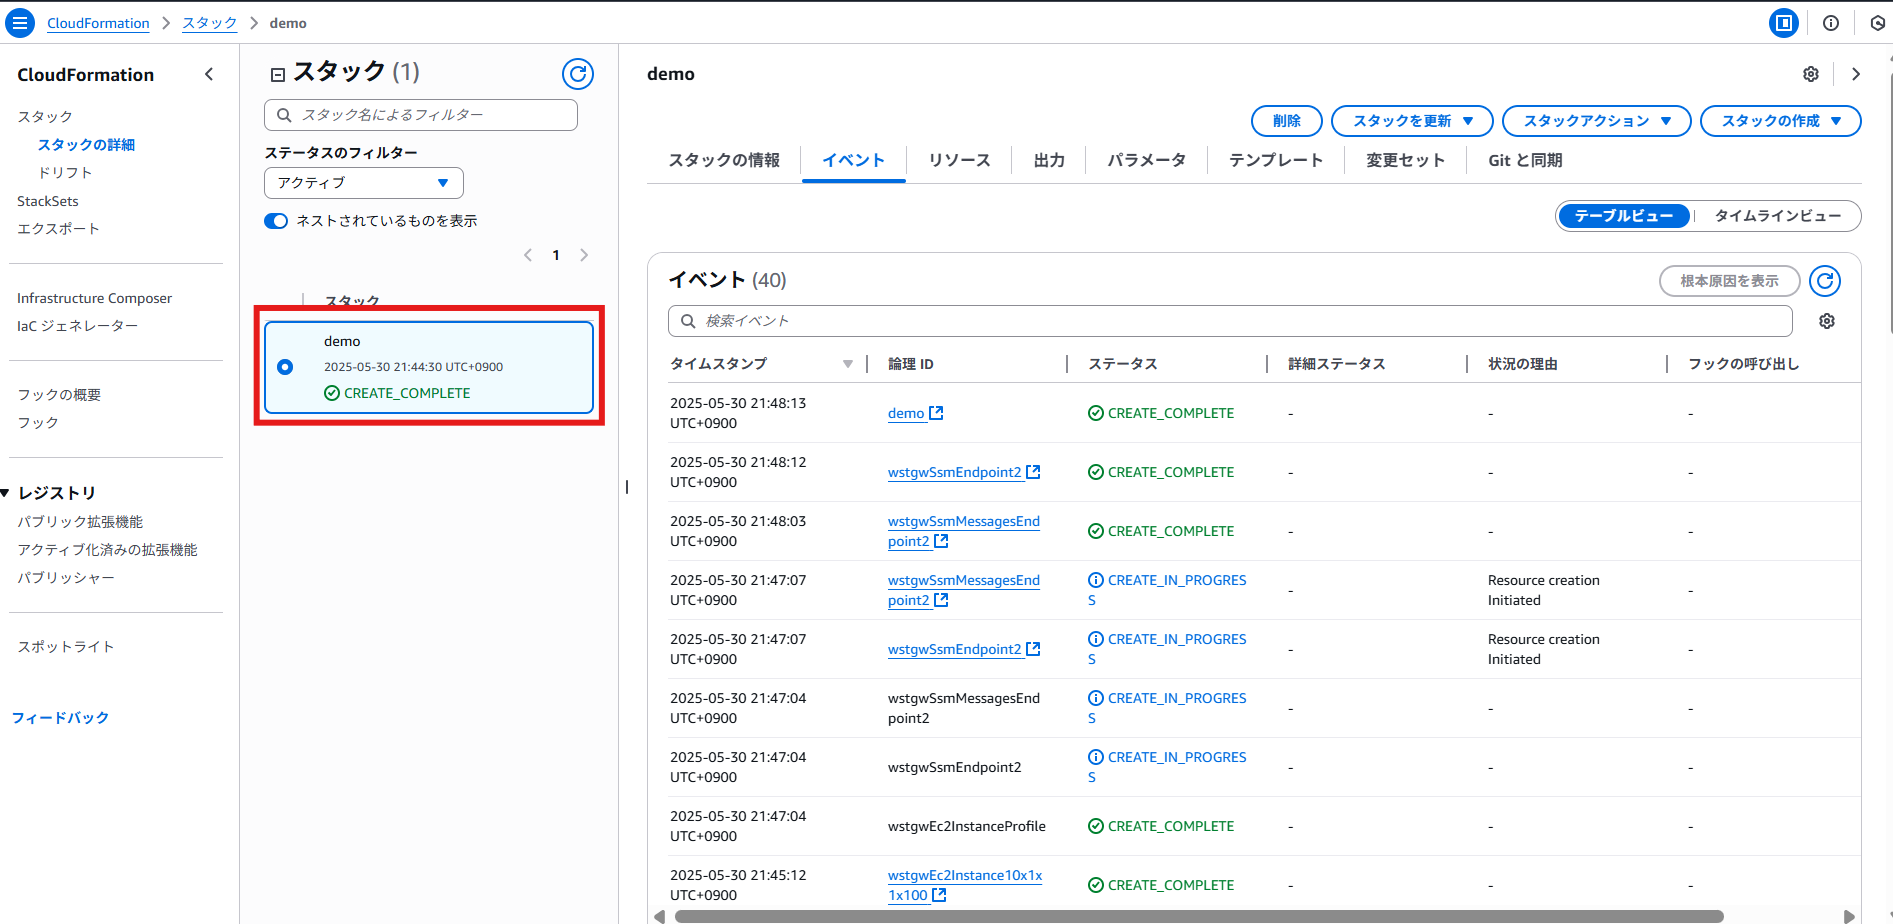Open IaC generator in sidebar
Image resolution: width=1893 pixels, height=924 pixels.
[x=77, y=326]
